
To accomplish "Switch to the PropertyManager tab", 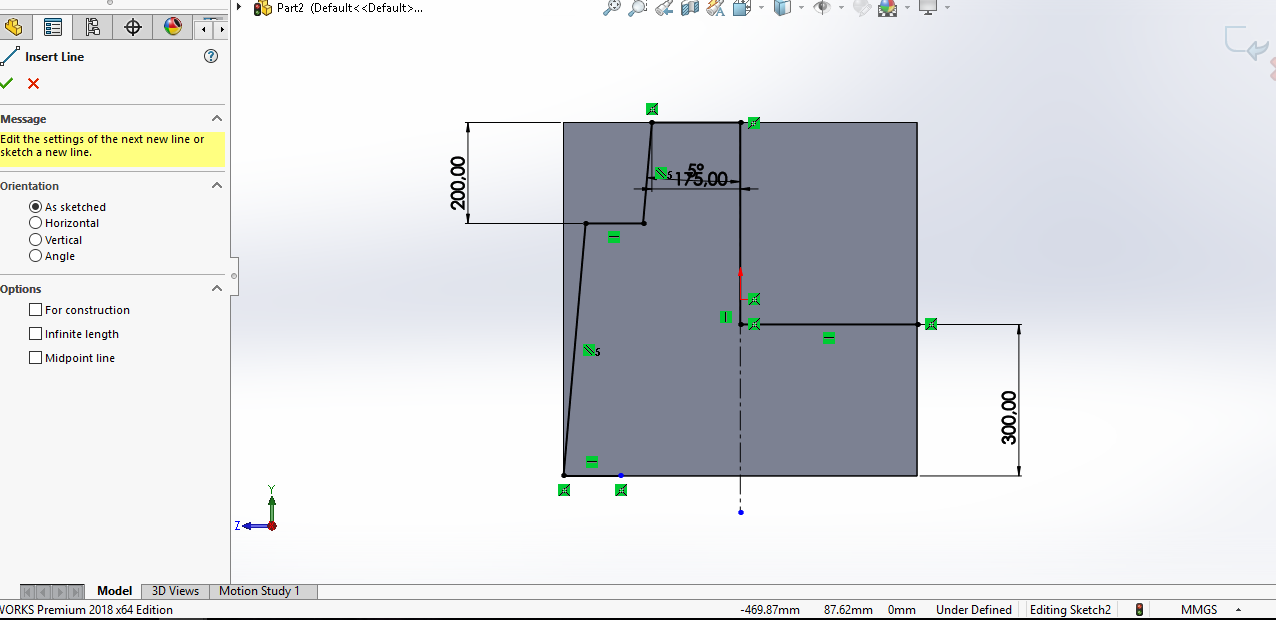I will 53,27.
